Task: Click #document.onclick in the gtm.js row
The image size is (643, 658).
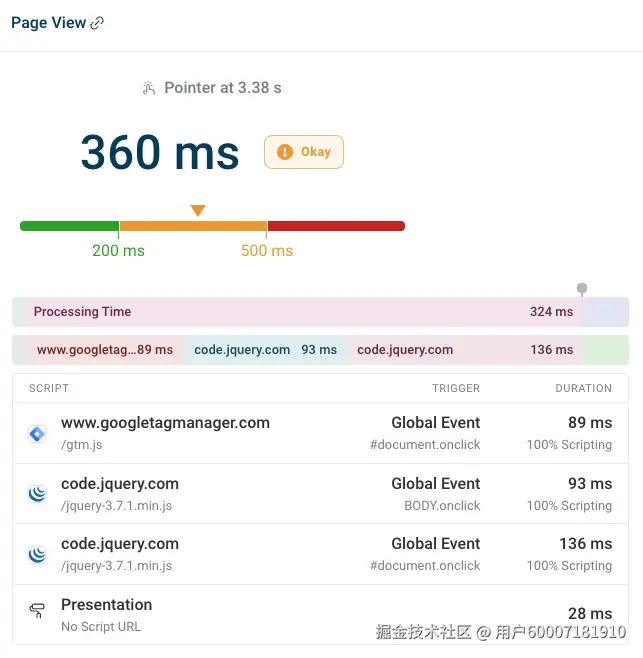Action: tap(425, 445)
